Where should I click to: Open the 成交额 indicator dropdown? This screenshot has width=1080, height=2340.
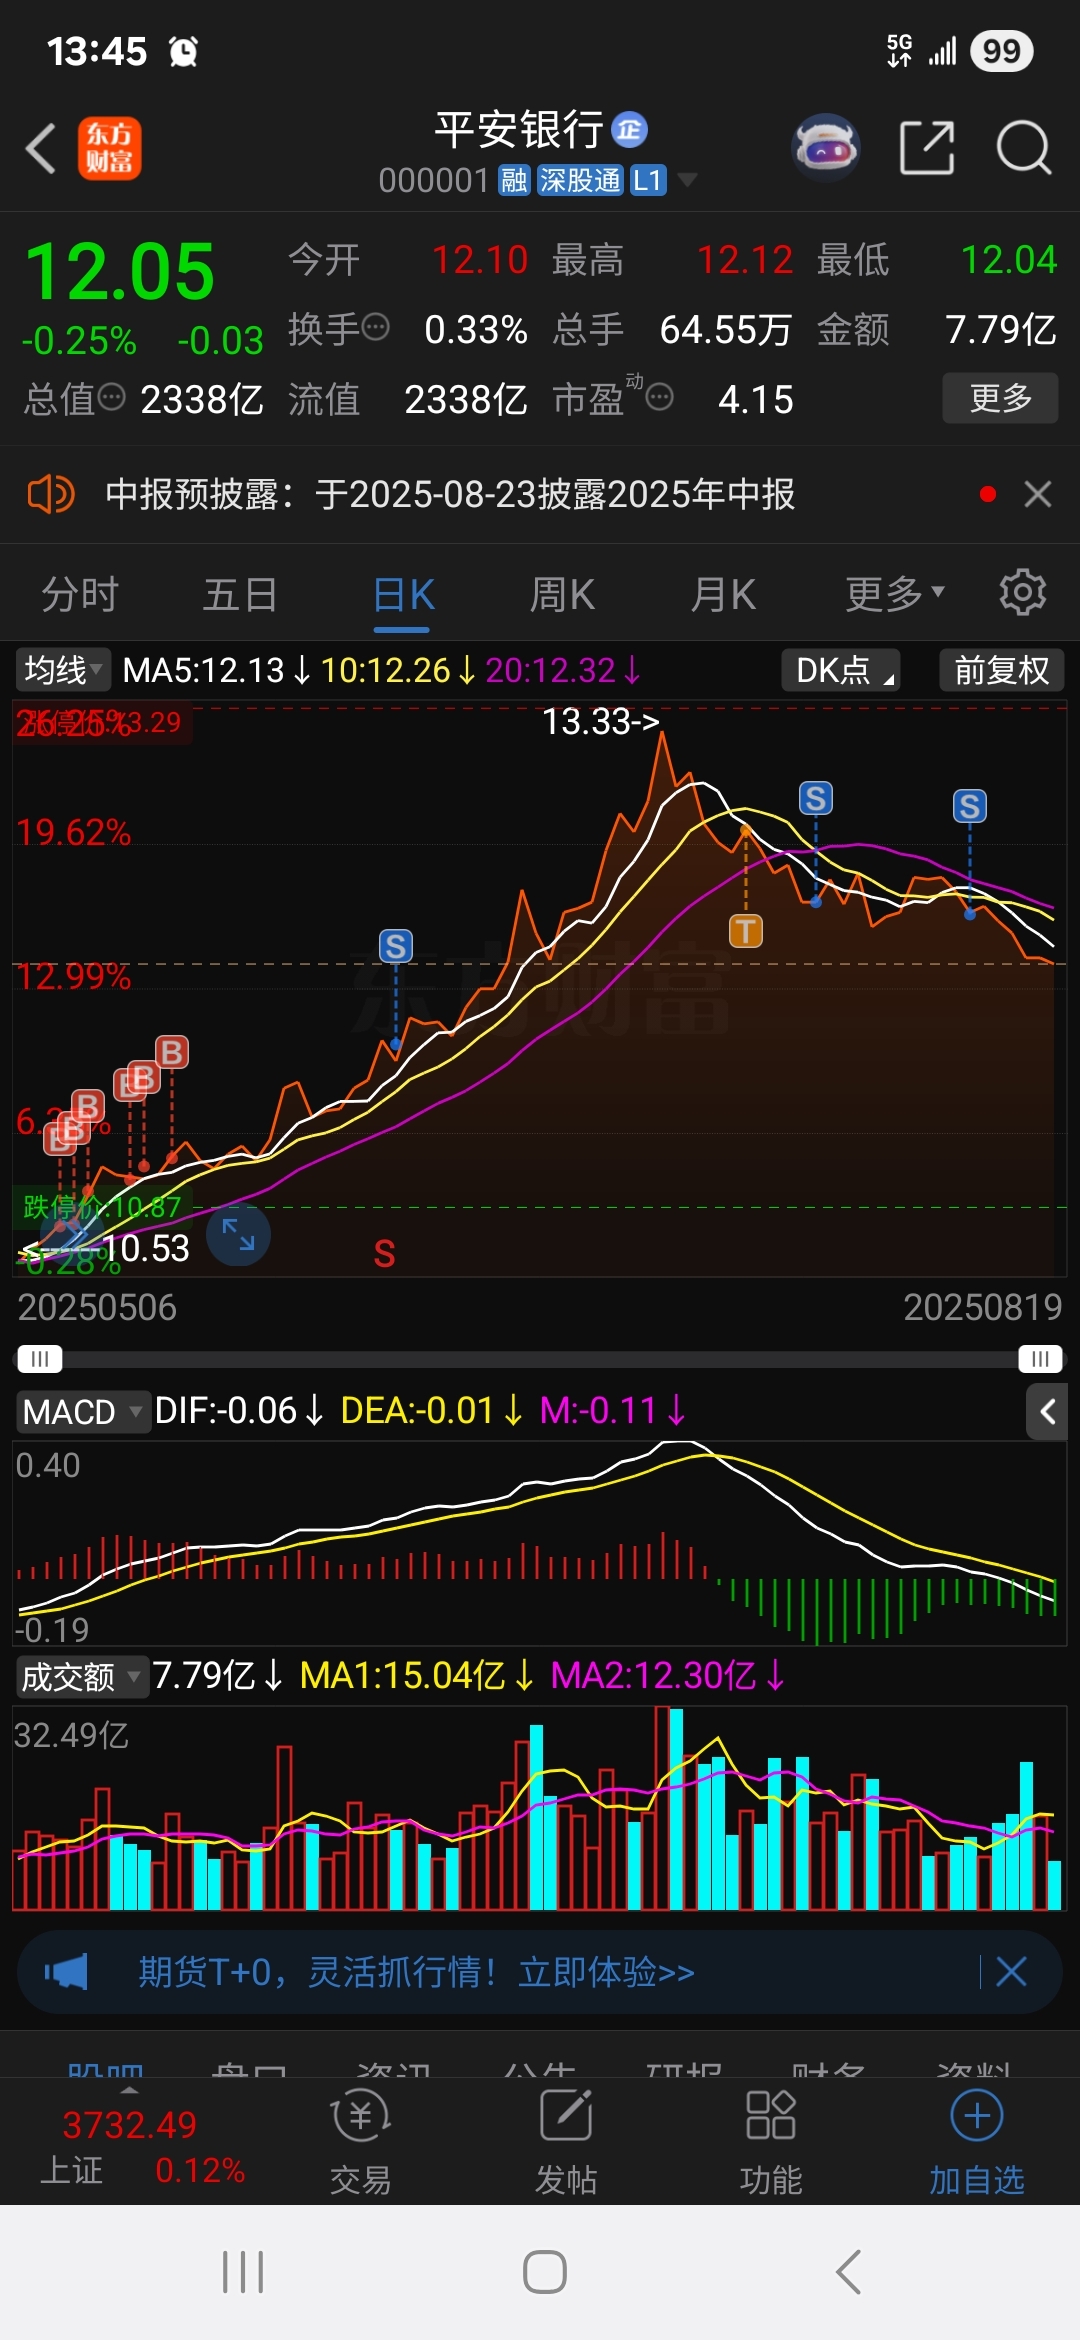point(82,1676)
